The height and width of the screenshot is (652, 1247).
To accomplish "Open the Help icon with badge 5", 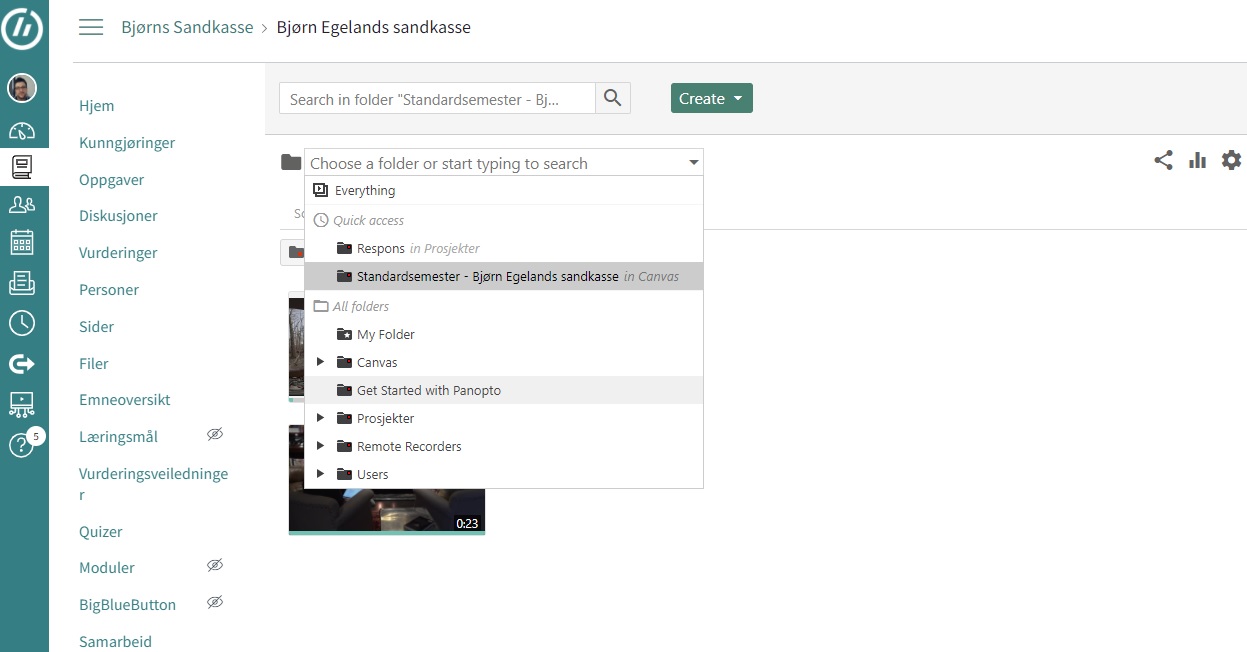I will pyautogui.click(x=22, y=444).
